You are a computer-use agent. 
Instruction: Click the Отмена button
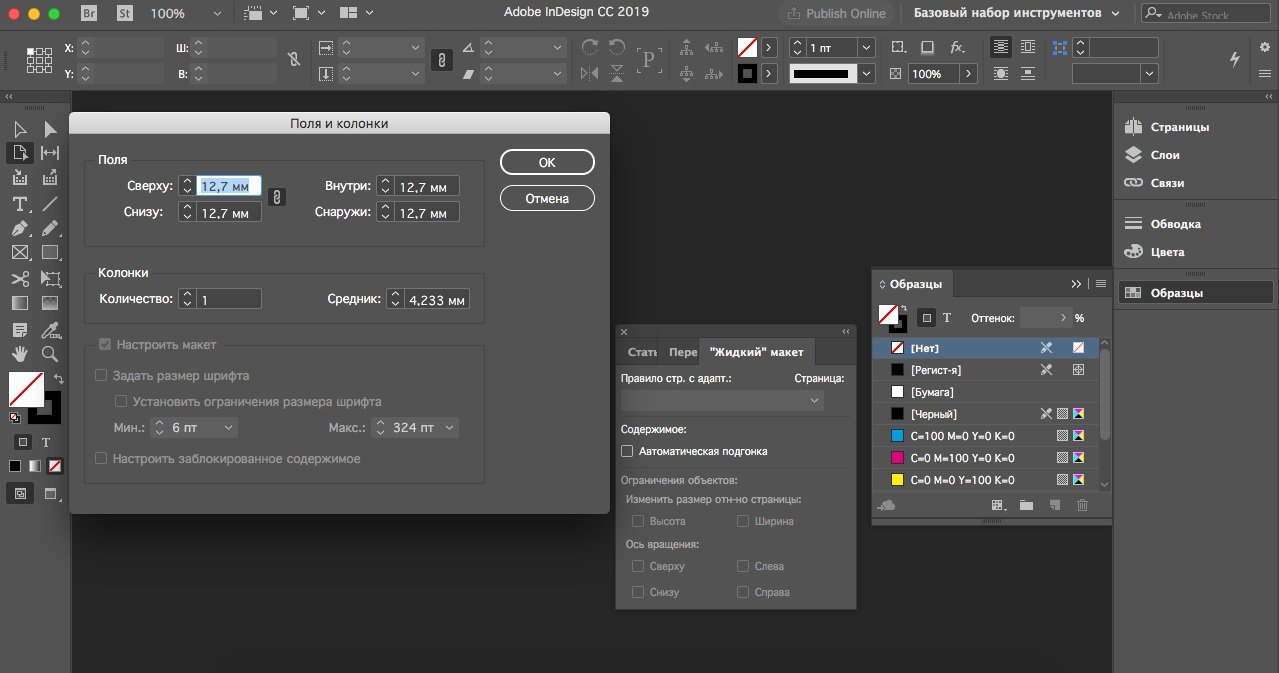[x=547, y=198]
